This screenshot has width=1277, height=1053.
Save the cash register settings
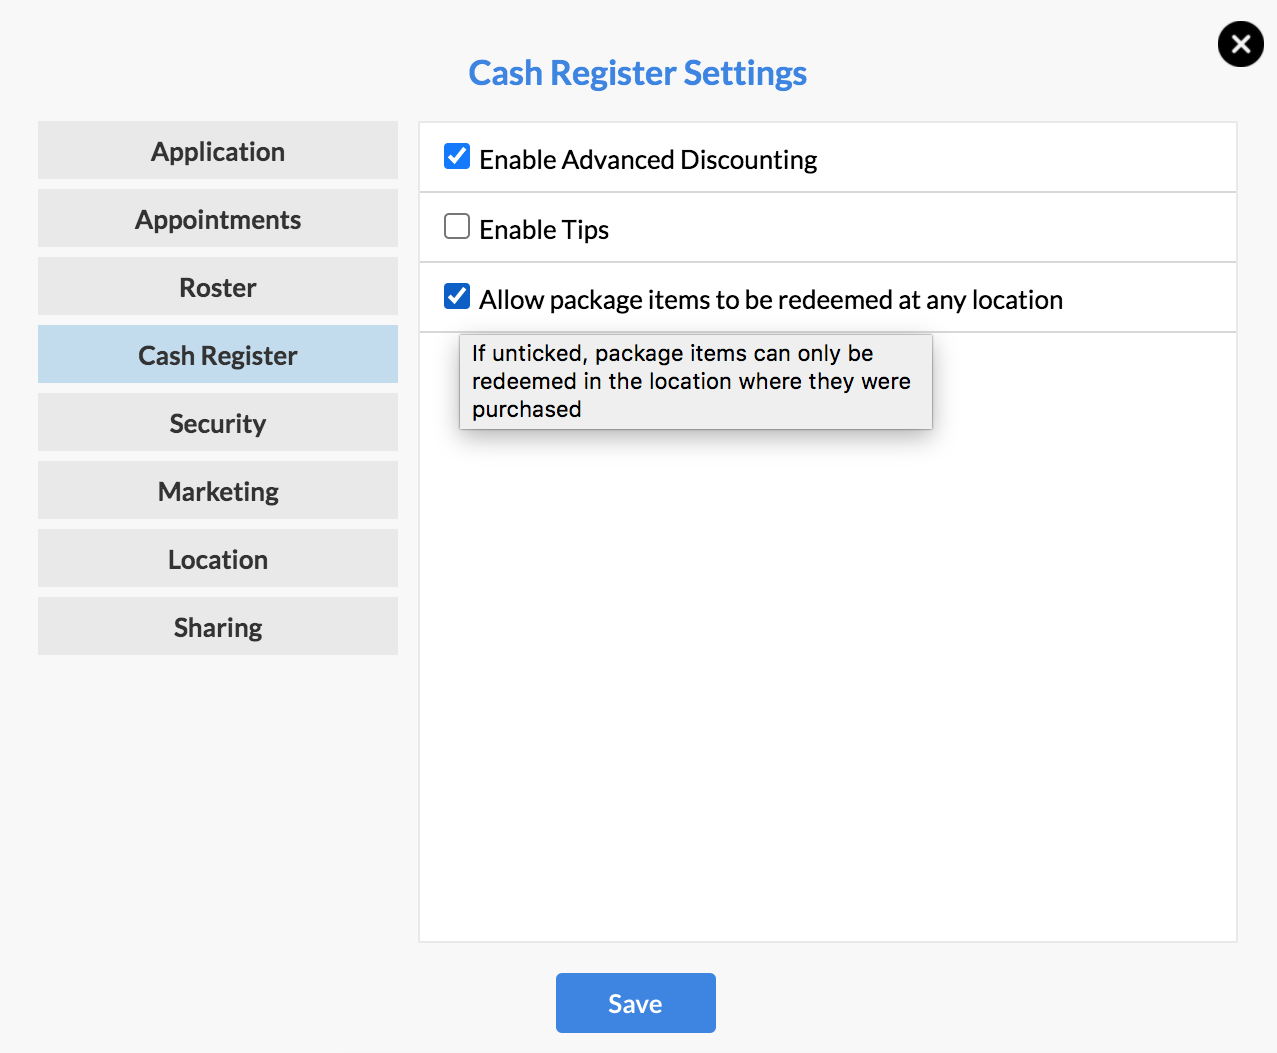(636, 1003)
